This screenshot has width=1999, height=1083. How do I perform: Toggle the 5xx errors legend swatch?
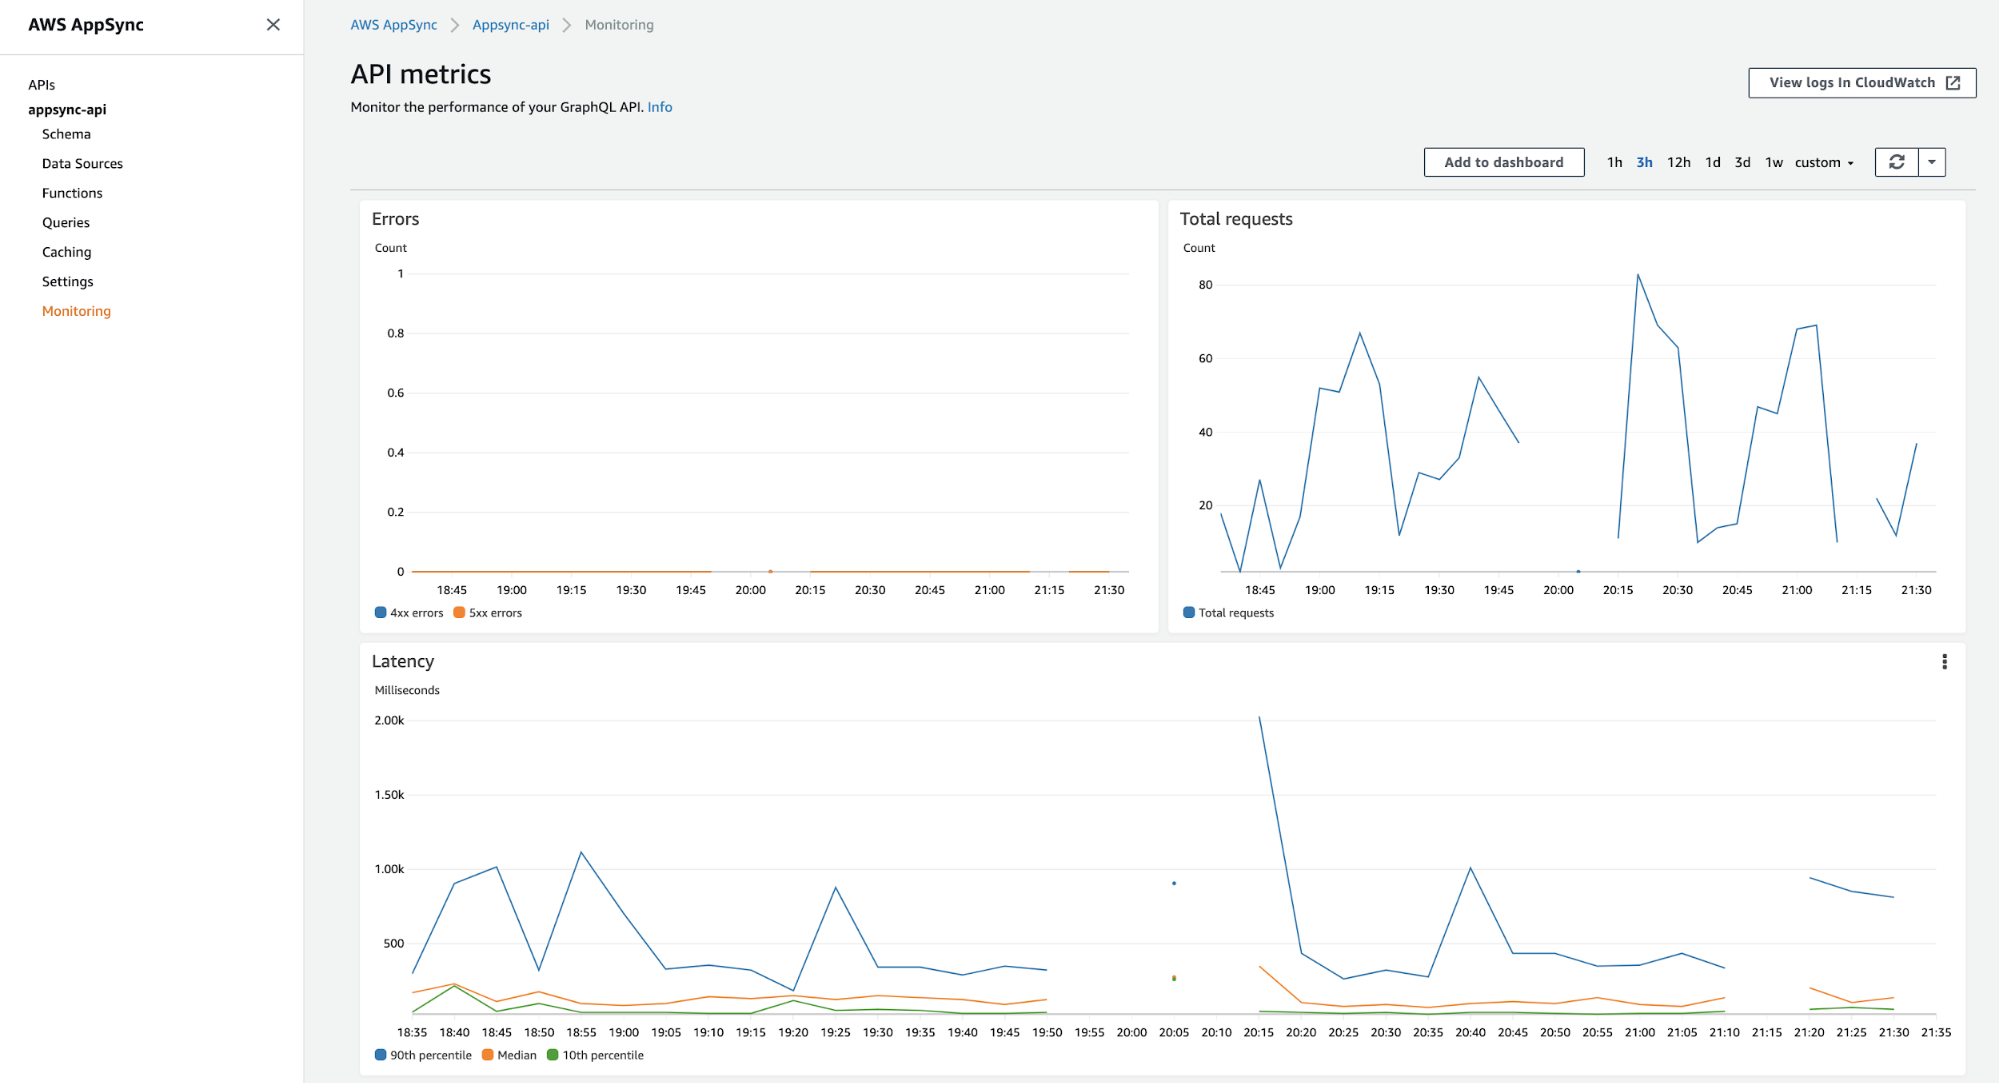coord(459,613)
